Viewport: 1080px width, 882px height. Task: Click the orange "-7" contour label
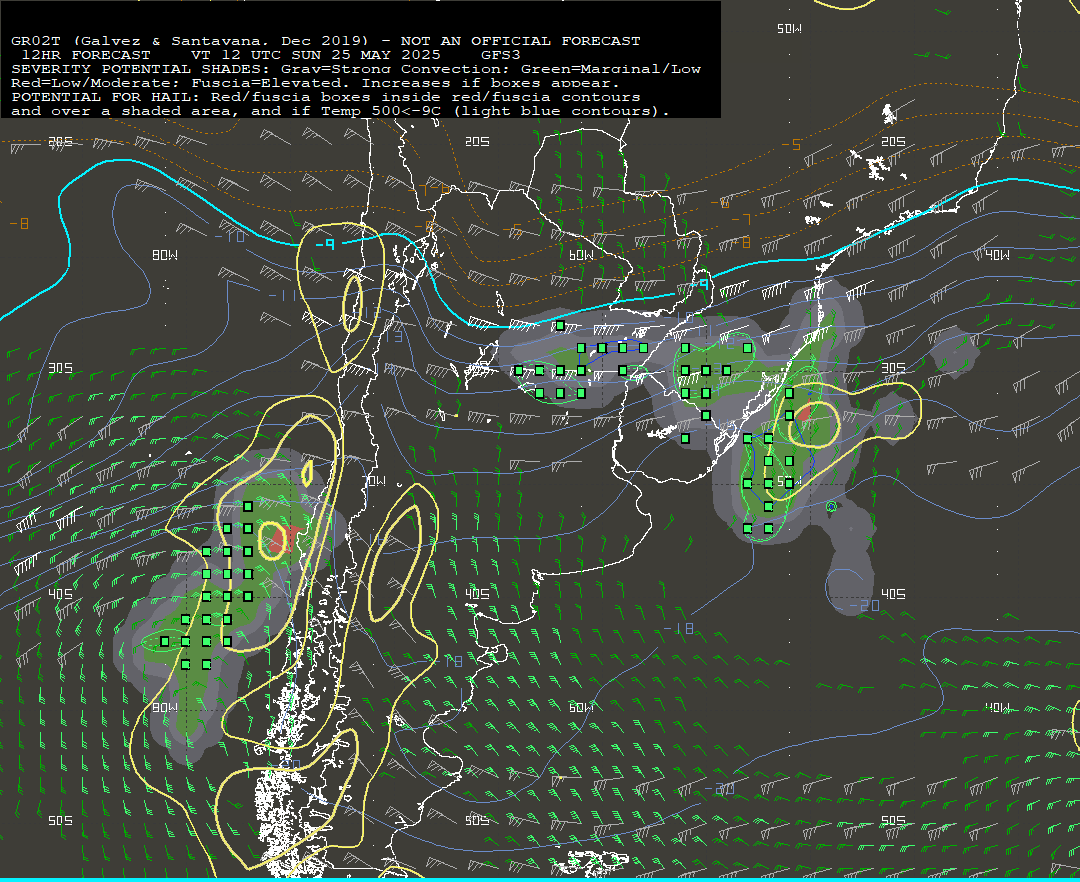741,220
